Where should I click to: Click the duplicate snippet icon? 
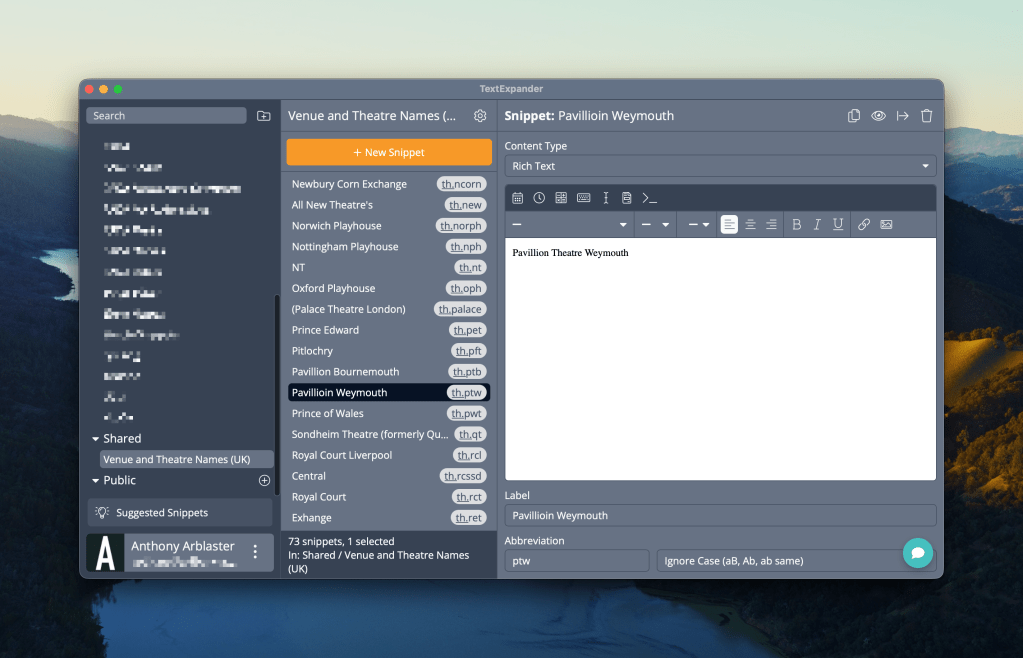pos(853,116)
